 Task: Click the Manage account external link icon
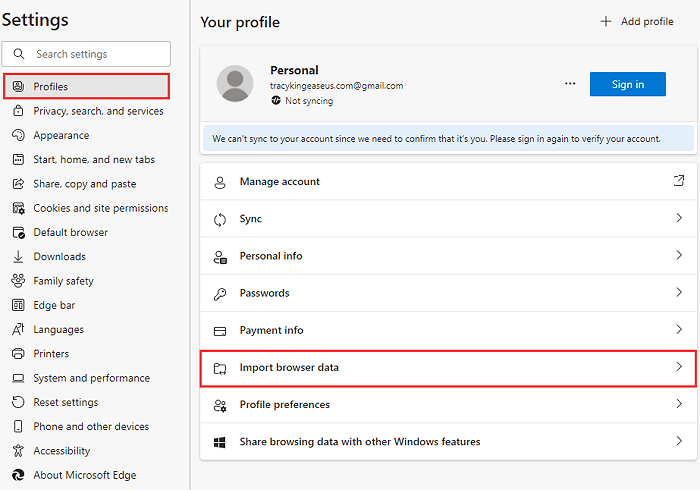point(679,182)
